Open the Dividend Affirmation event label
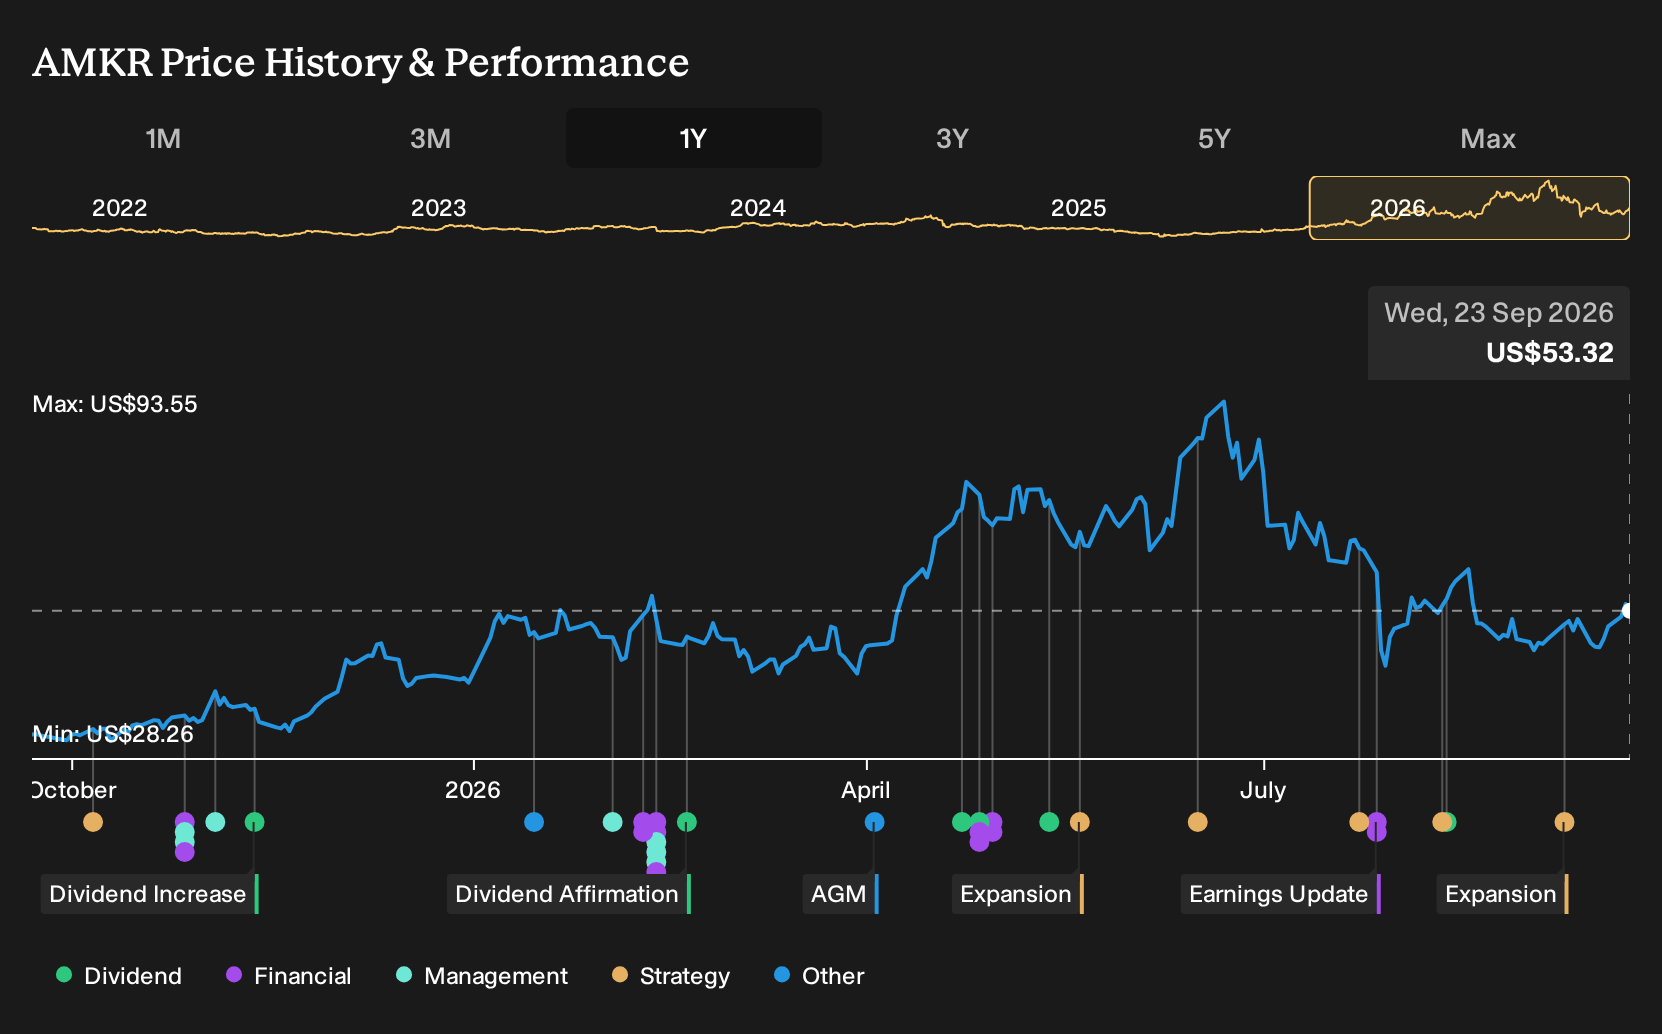 coord(568,894)
